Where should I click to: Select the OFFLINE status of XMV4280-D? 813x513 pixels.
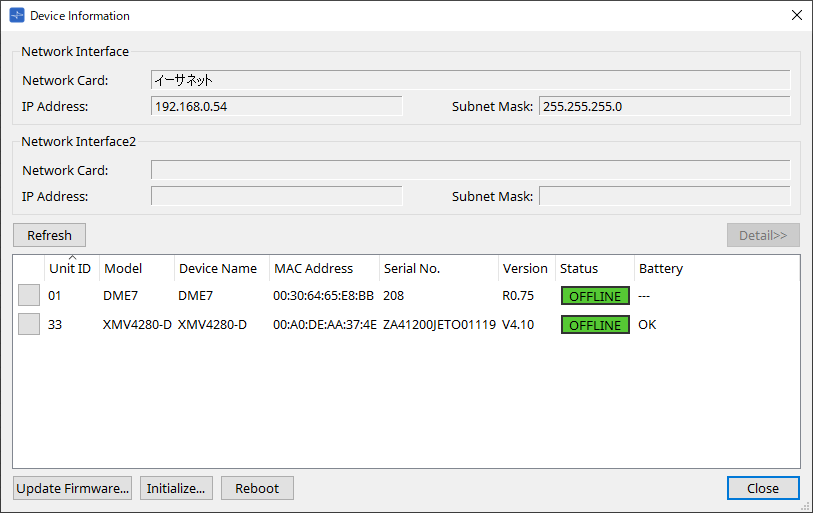pos(595,325)
